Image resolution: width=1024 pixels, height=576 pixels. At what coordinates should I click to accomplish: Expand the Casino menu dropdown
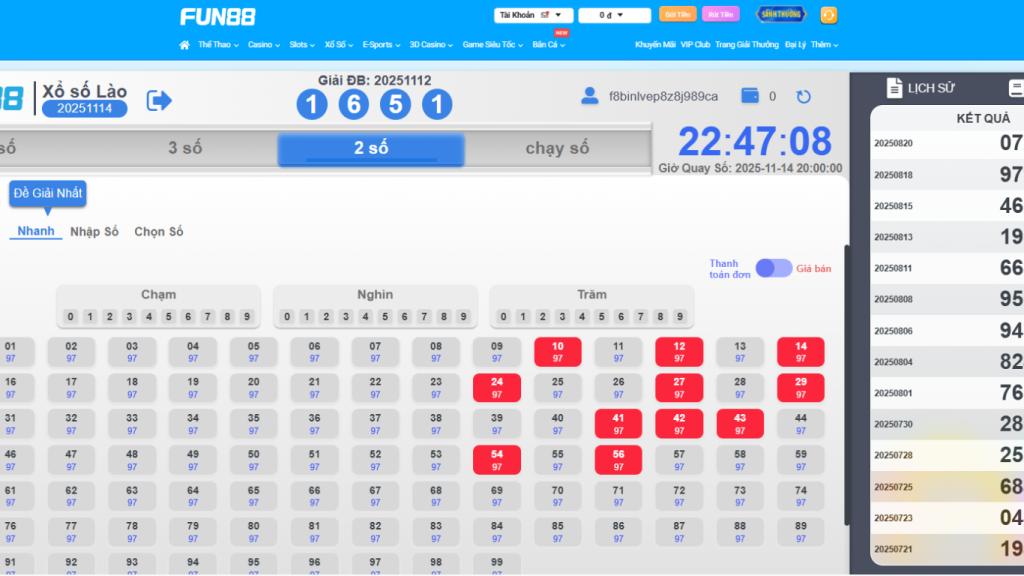[x=263, y=45]
